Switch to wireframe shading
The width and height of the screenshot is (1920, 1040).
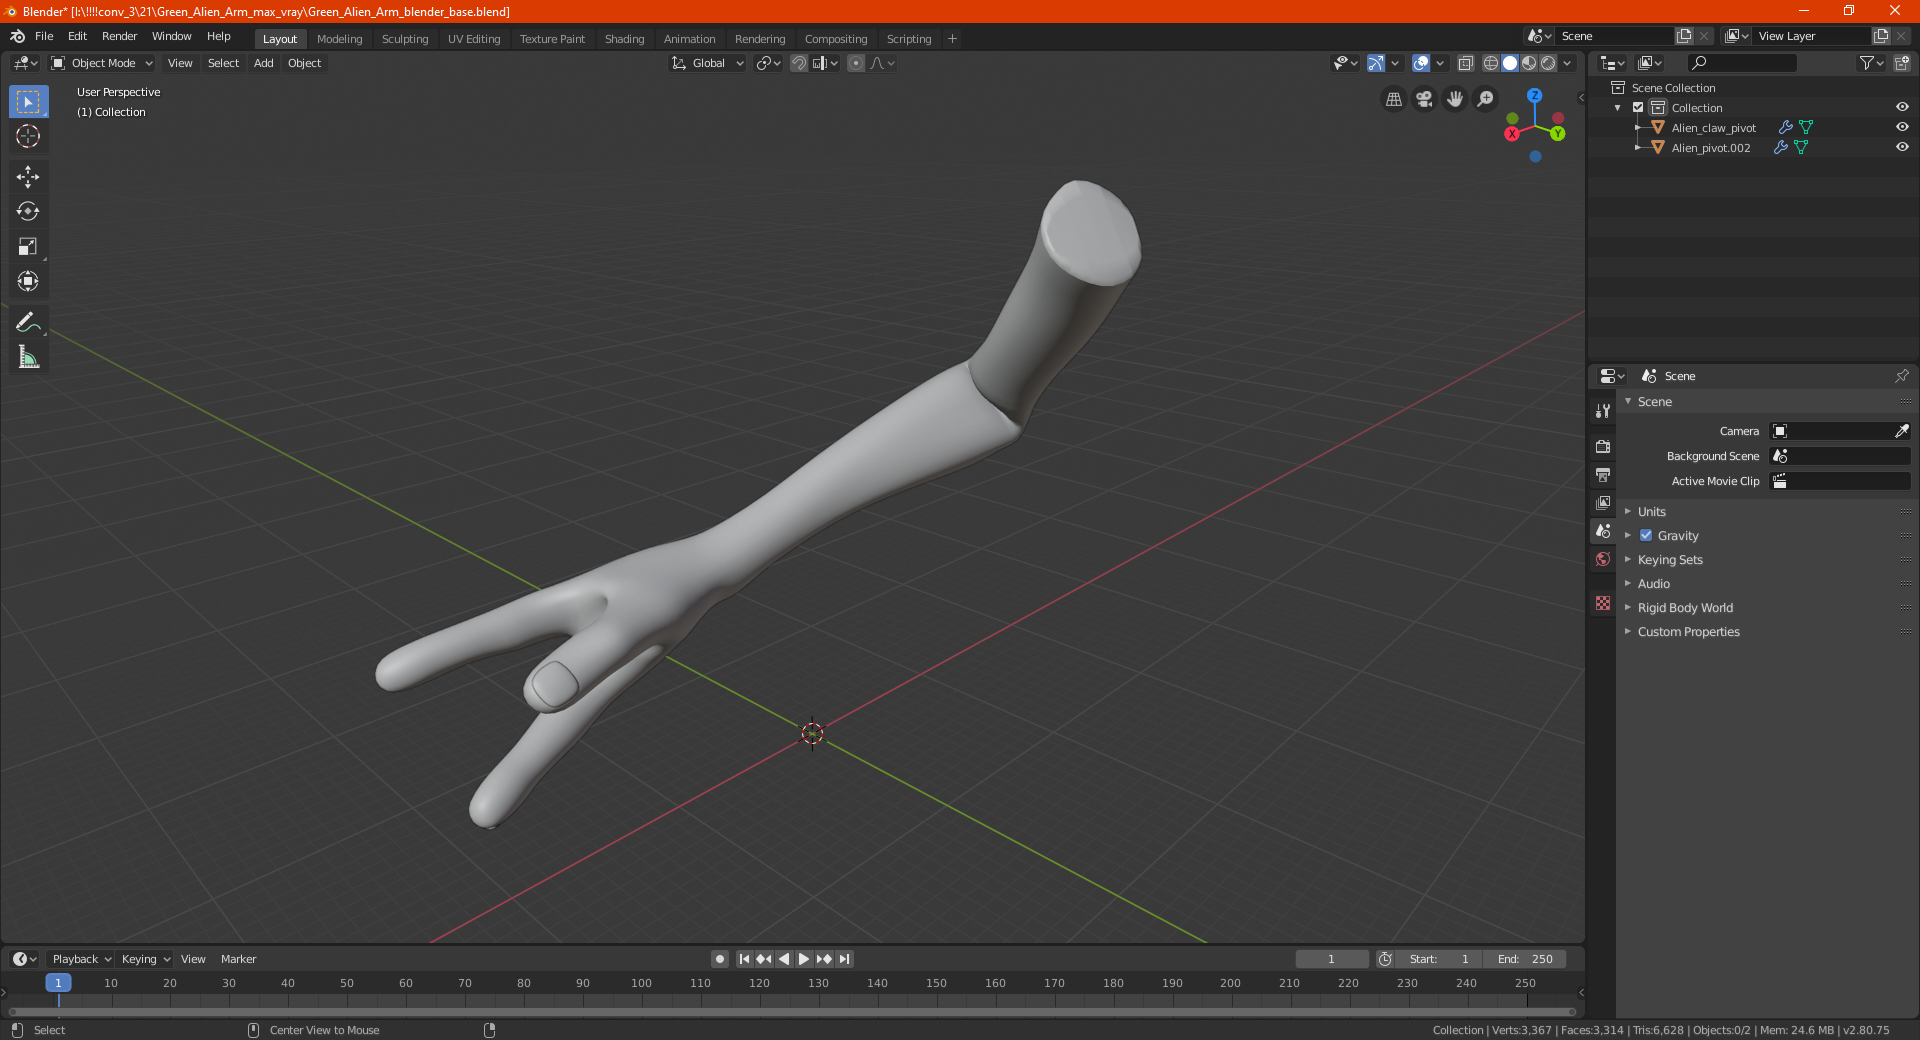click(x=1491, y=63)
